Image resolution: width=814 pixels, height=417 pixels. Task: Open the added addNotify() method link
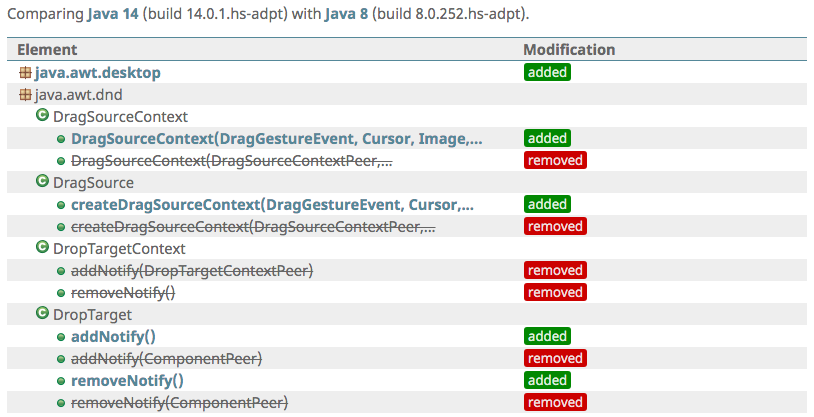point(113,337)
